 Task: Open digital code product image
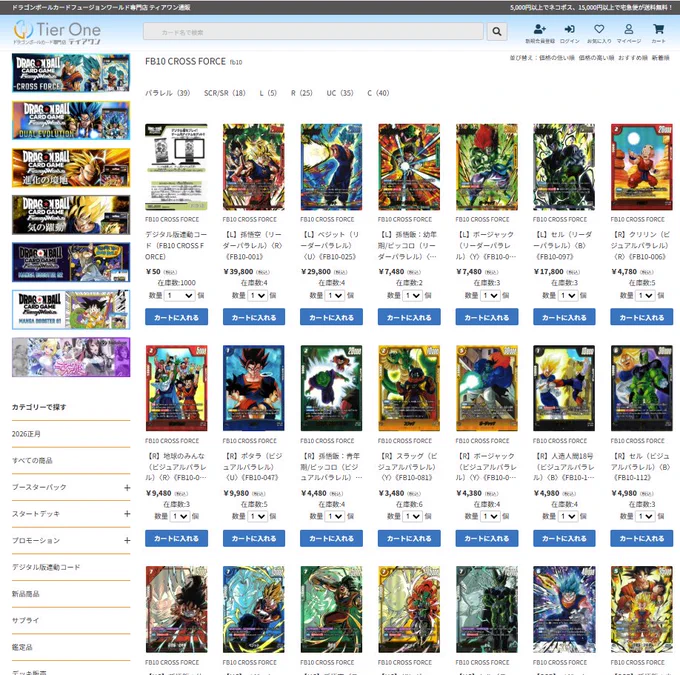pyautogui.click(x=176, y=167)
